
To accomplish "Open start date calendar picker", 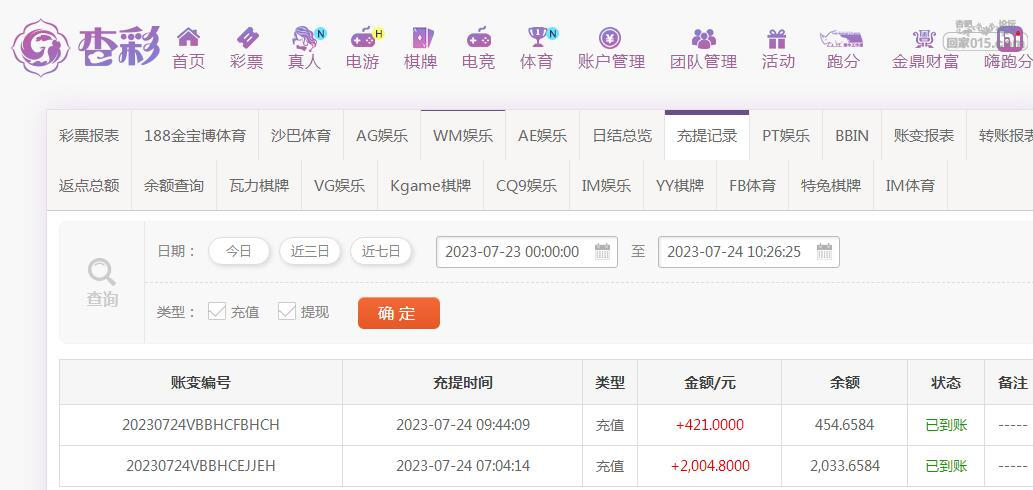I will pyautogui.click(x=602, y=252).
